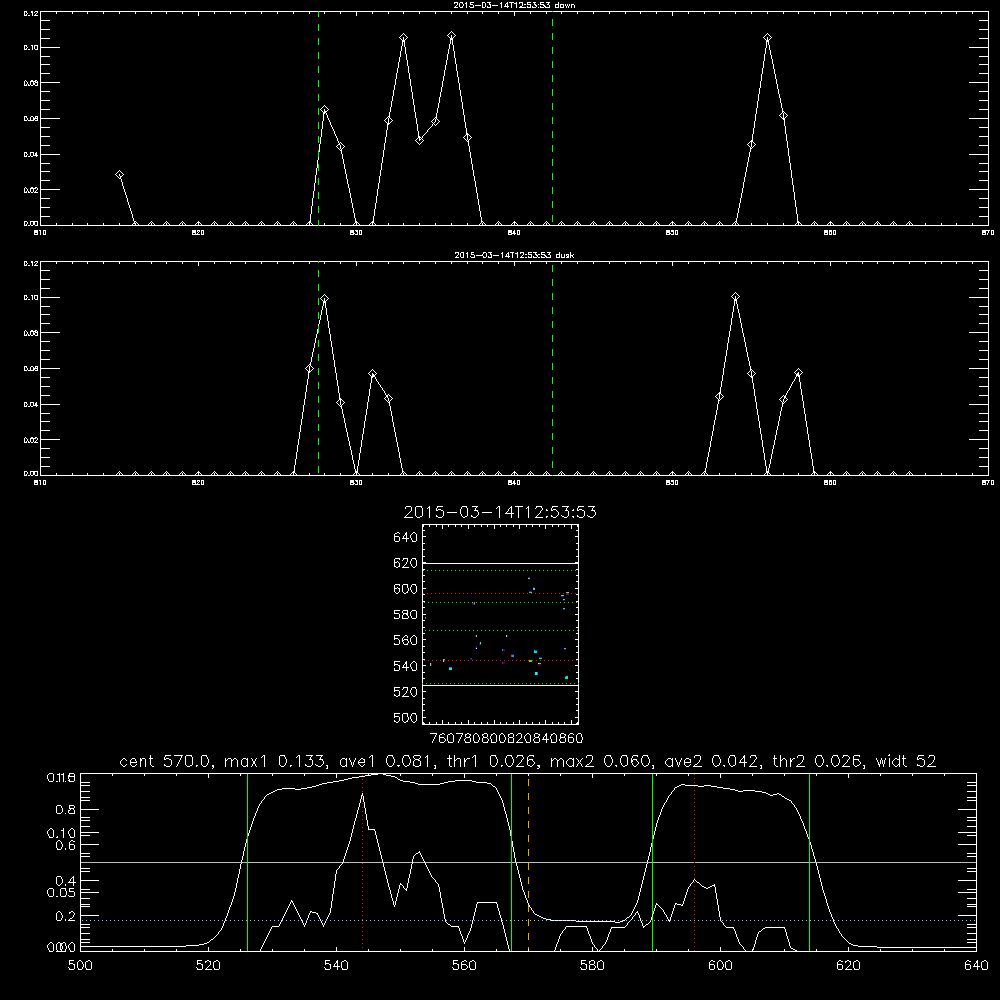
Task: Click x-axis label 540 of the bottom plot
Action: [336, 966]
